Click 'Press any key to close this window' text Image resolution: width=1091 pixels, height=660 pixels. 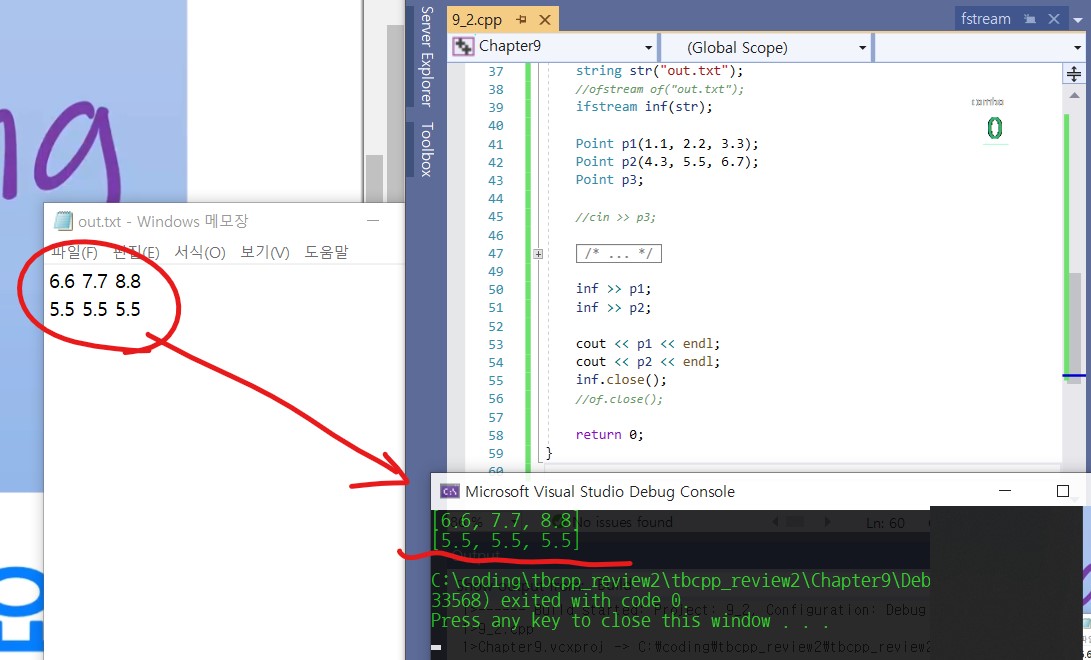tap(630, 620)
